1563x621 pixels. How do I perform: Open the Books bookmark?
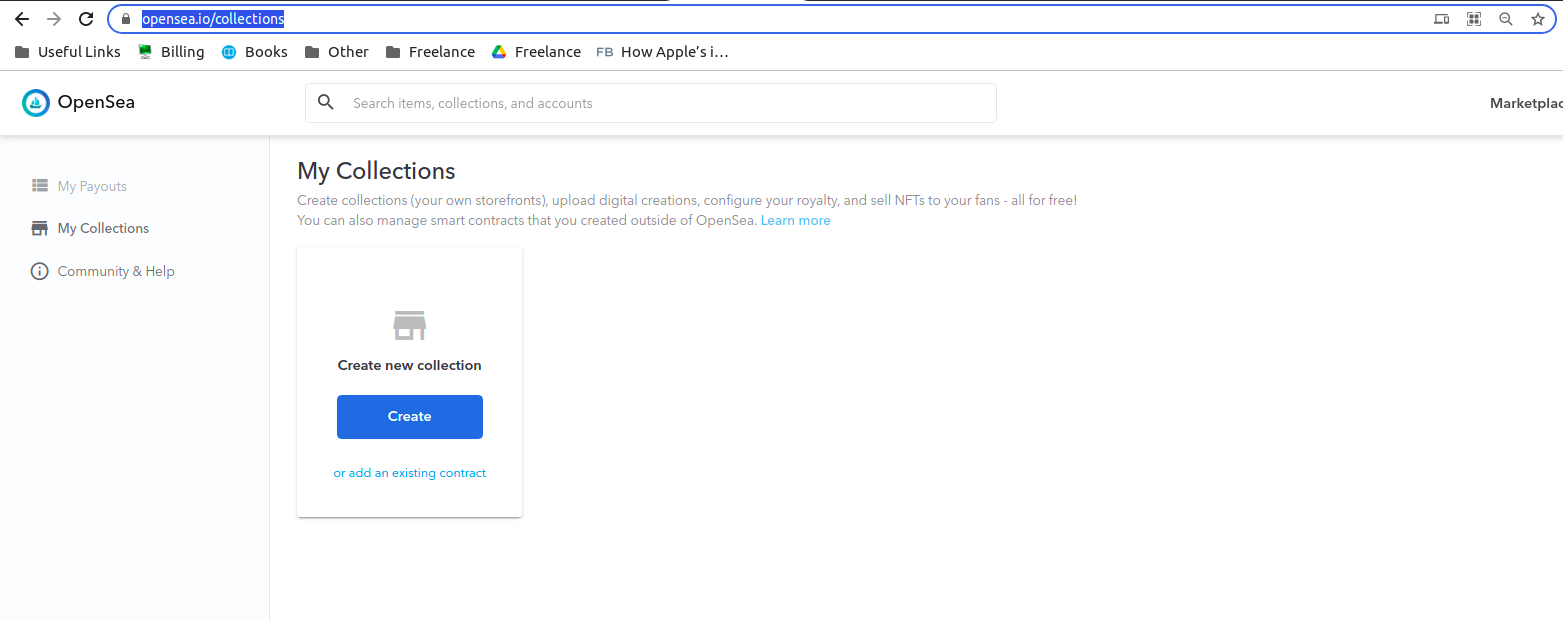coord(255,52)
